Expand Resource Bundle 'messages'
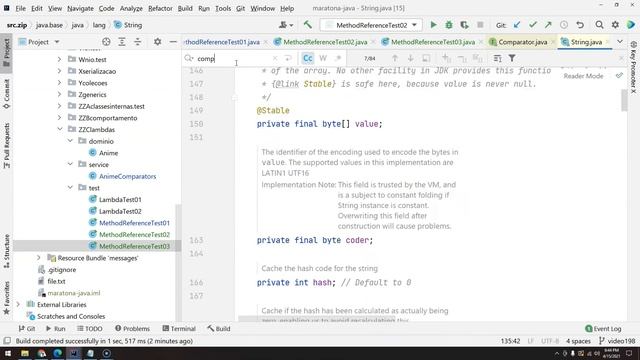Viewport: 640px width, 360px height. coord(39,258)
